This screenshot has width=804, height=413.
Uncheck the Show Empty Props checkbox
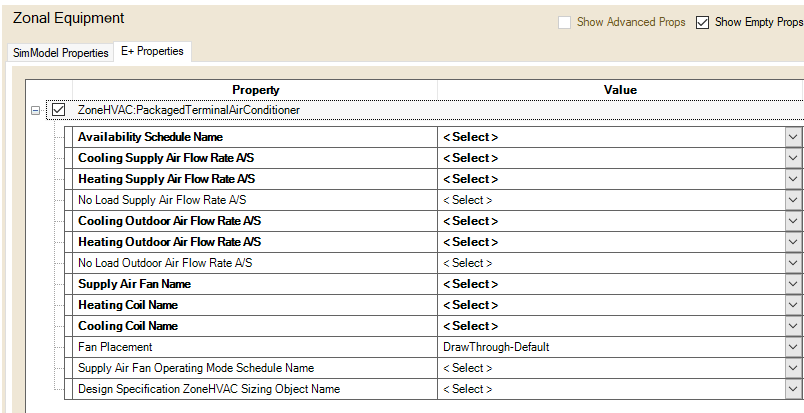[x=702, y=22]
